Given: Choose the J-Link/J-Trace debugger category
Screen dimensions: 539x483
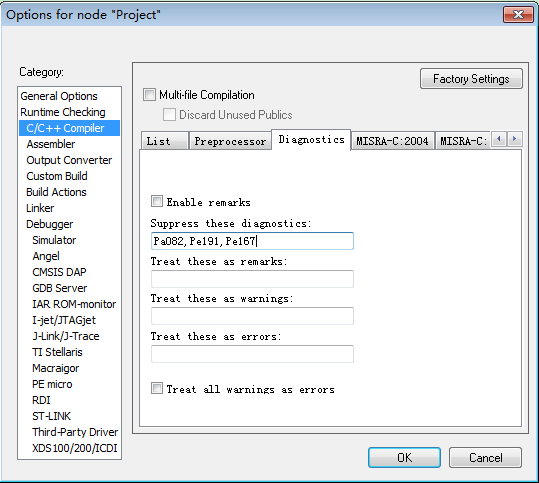Looking at the screenshot, I should point(66,336).
